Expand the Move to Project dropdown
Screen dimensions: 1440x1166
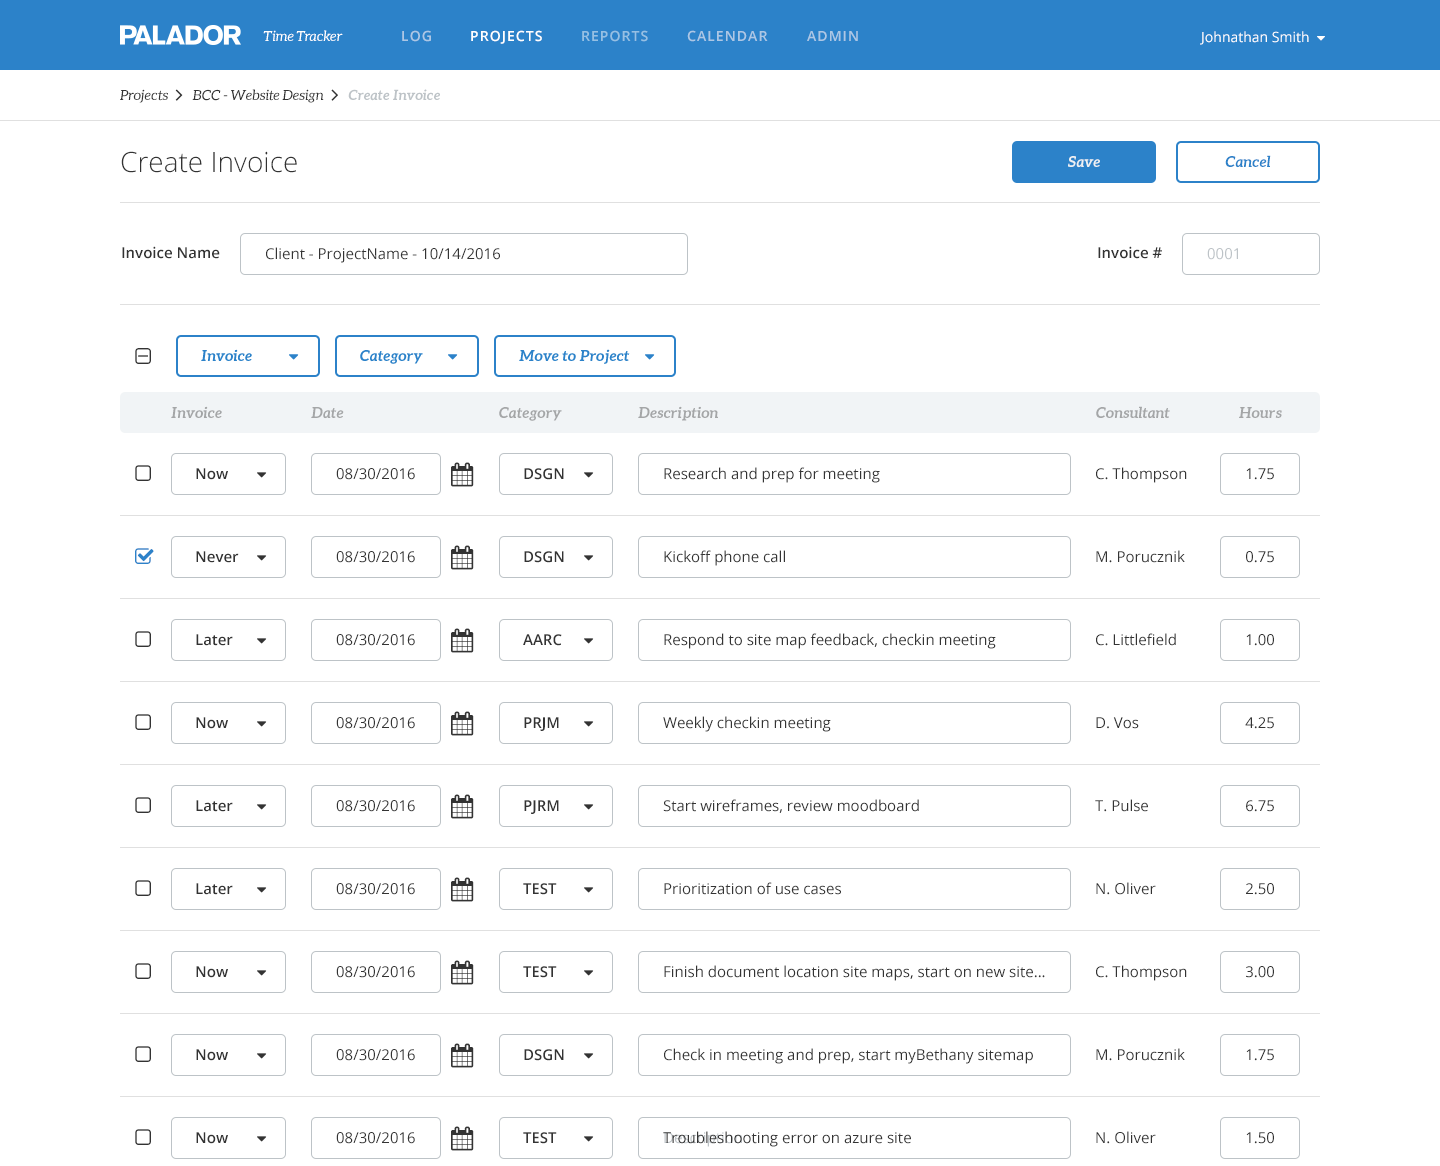point(585,356)
